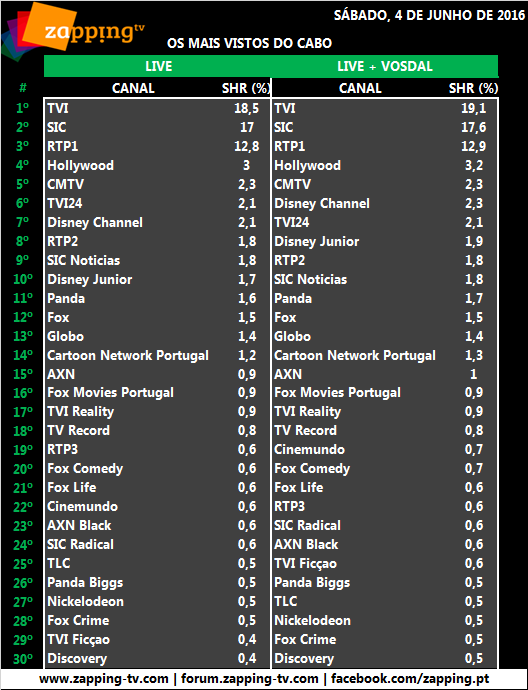Select rank 30º
Image resolution: width=528 pixels, height=690 pixels.
click(23, 659)
